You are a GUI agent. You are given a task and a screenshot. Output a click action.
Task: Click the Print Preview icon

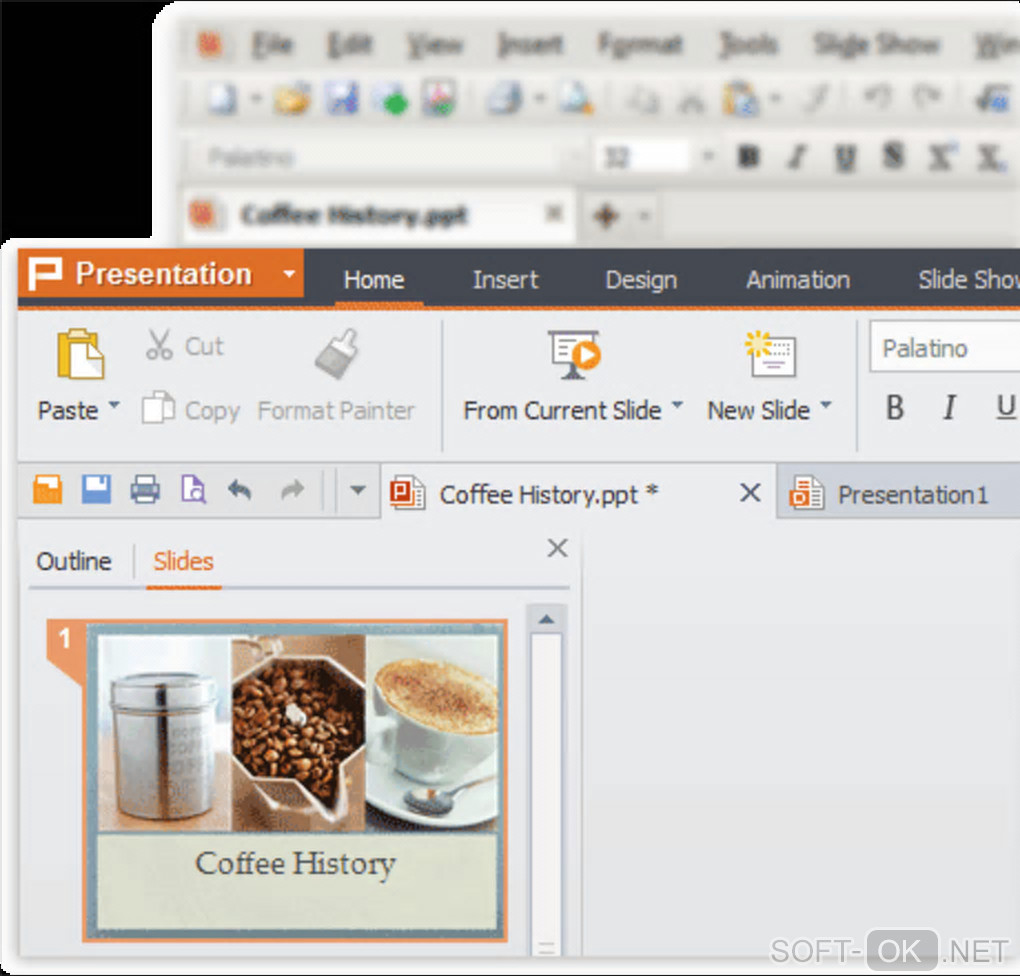click(193, 489)
